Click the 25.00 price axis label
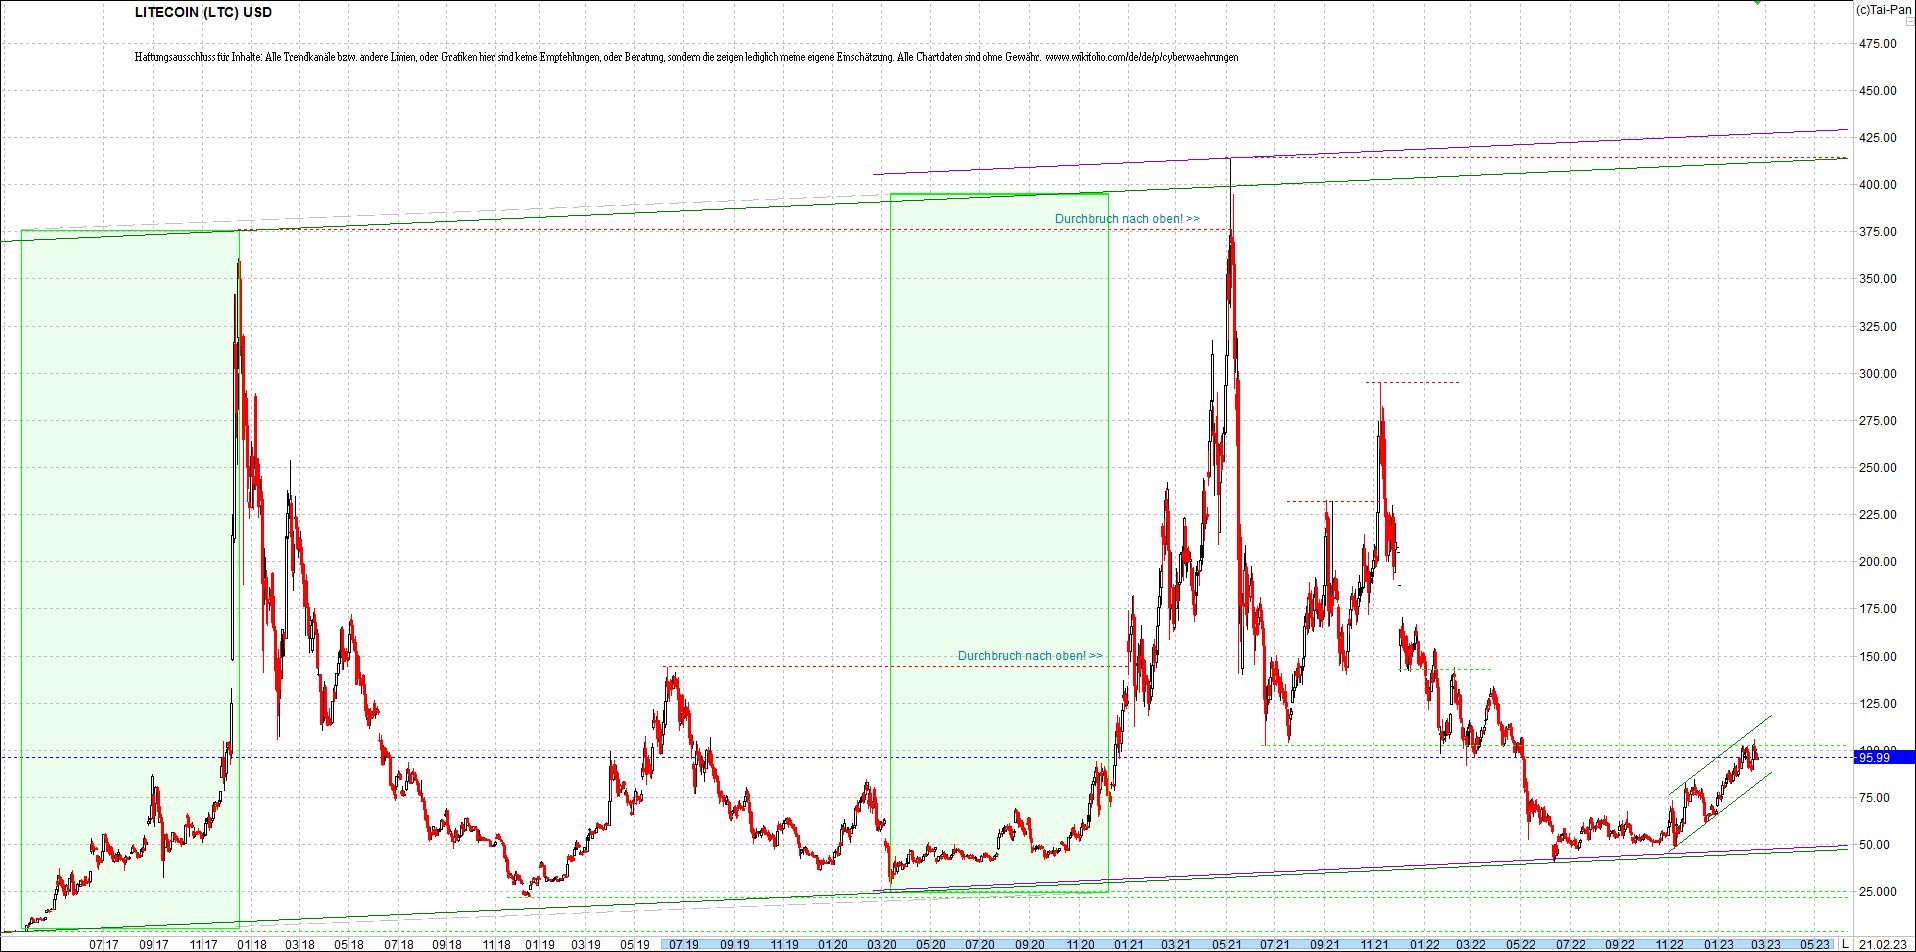This screenshot has height=952, width=1916. (x=1877, y=891)
